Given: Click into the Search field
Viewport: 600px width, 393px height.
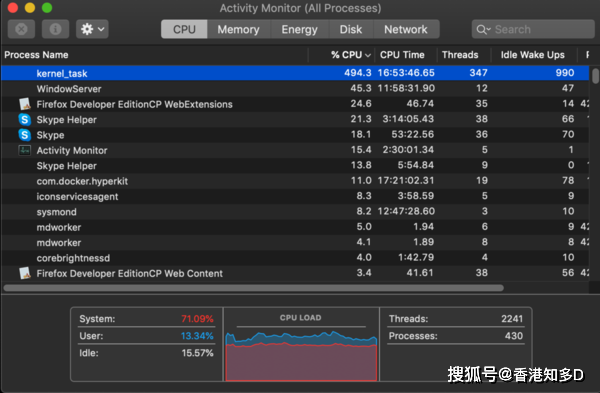Looking at the screenshot, I should coord(533,29).
